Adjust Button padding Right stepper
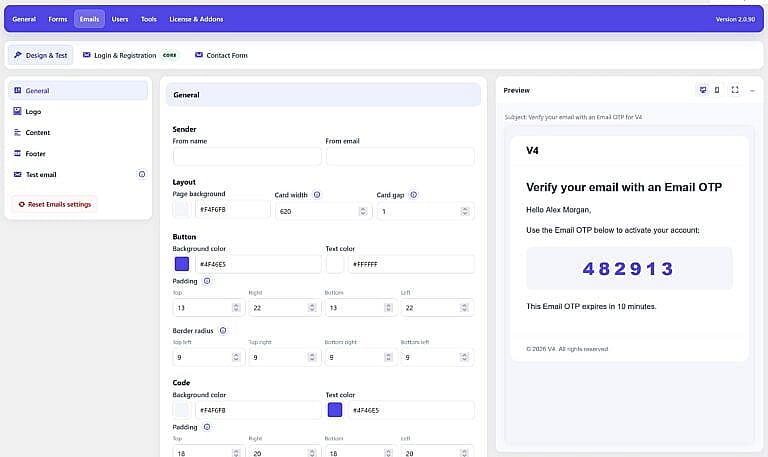Screen dimensions: 768x457 coord(312,308)
